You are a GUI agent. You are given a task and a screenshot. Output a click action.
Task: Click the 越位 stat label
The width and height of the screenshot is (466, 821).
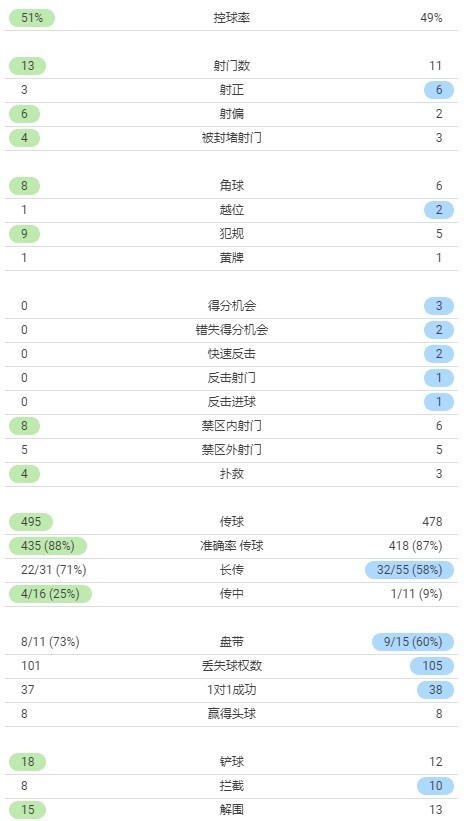pos(232,210)
